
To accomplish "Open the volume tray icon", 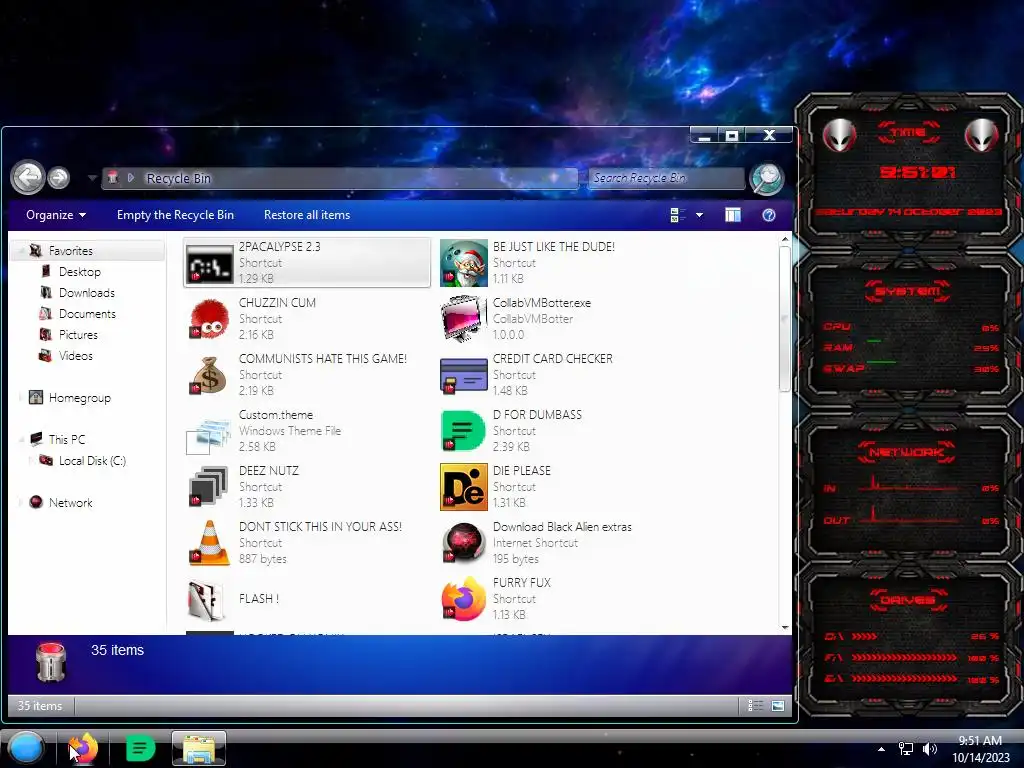I will (930, 749).
